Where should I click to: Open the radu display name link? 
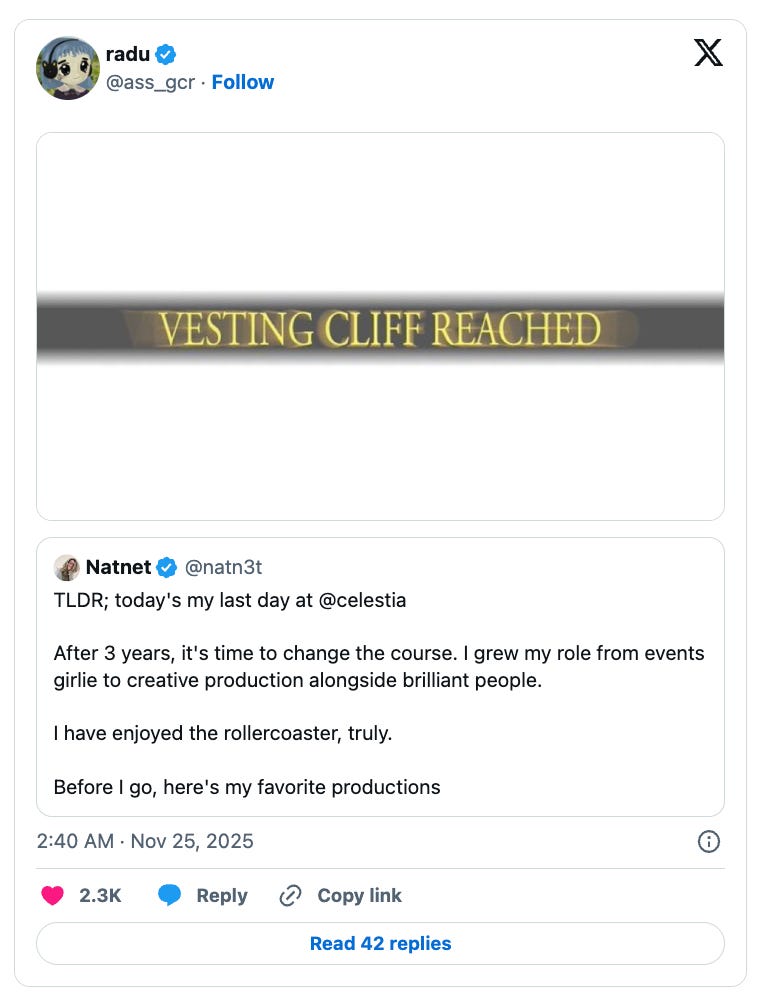127,54
